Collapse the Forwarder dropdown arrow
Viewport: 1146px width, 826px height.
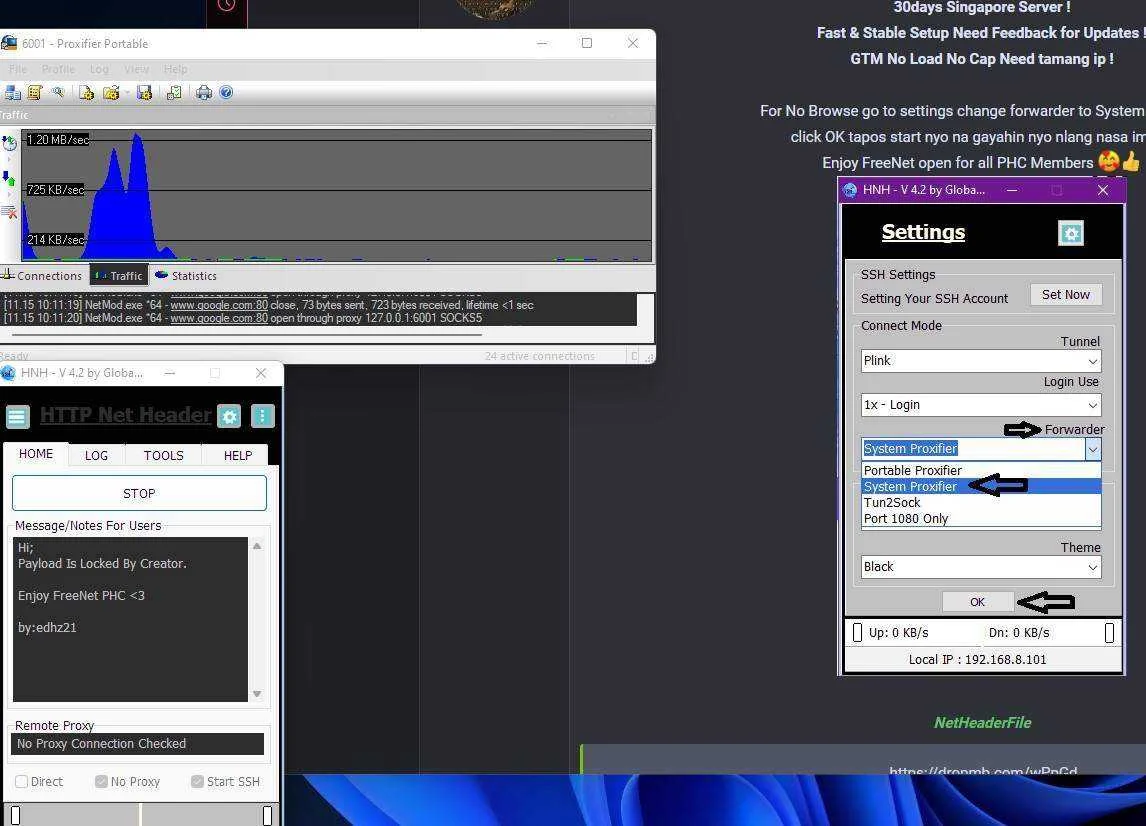click(x=1093, y=449)
